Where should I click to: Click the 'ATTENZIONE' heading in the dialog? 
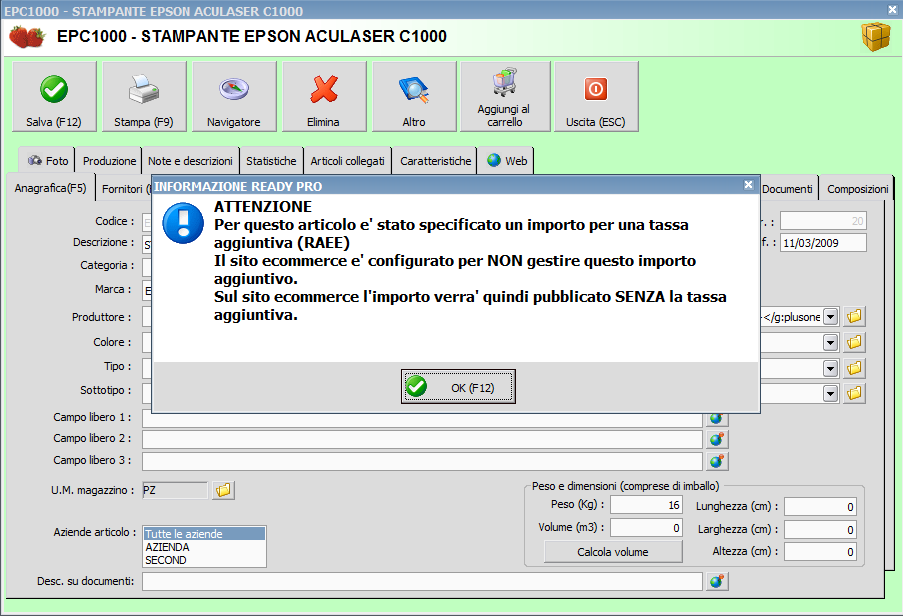263,207
